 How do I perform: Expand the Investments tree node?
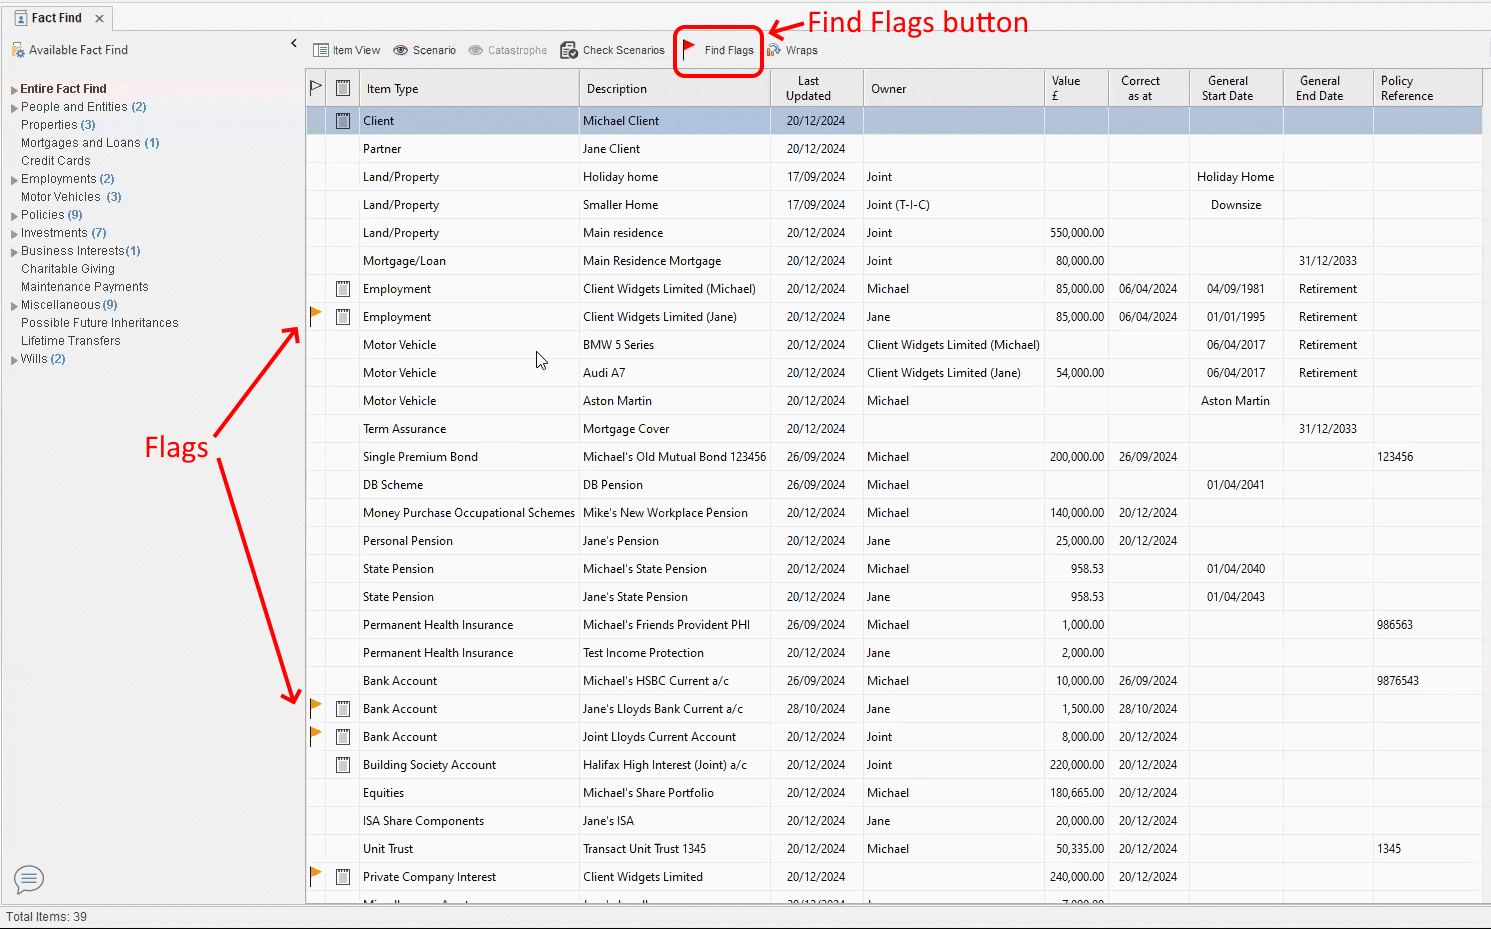[14, 234]
